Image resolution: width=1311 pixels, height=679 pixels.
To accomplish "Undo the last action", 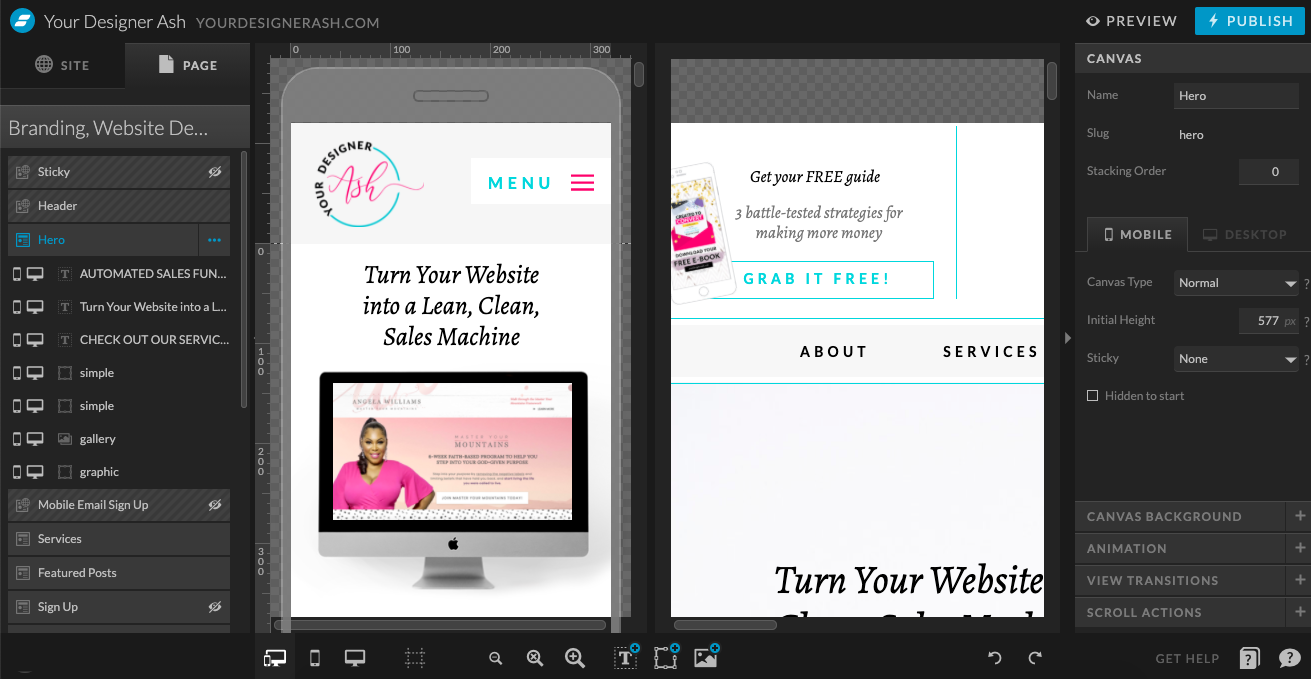I will [995, 658].
